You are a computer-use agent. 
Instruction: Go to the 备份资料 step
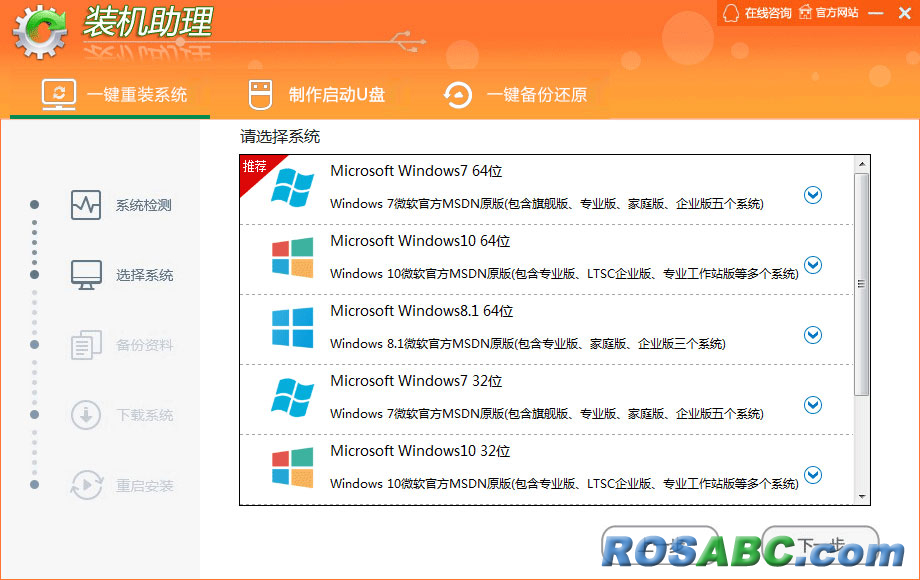pos(144,345)
